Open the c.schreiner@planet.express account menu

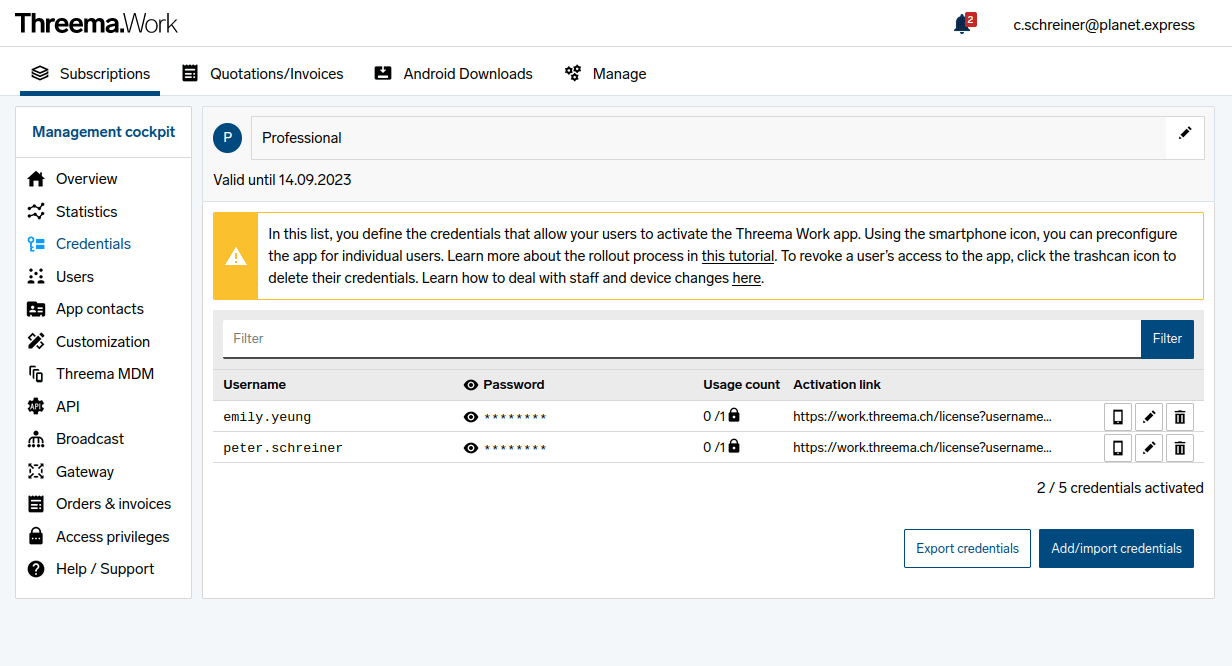pos(1104,25)
